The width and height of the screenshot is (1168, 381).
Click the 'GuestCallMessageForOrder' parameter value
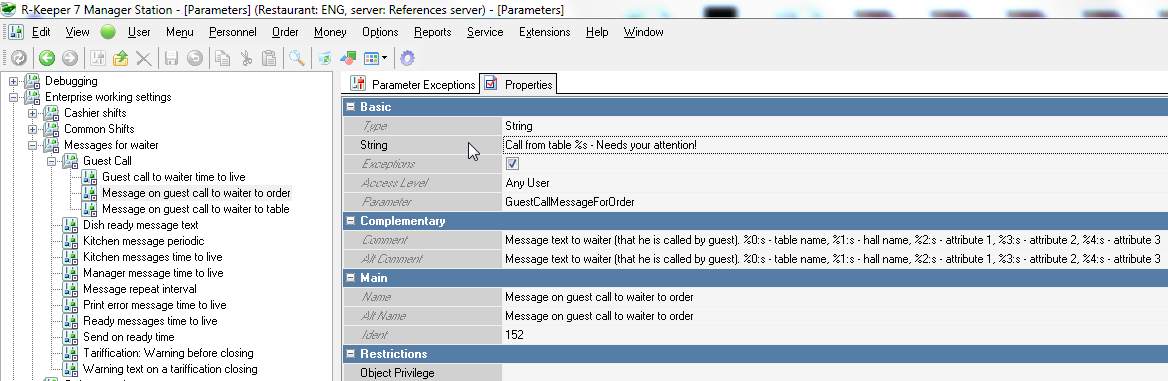click(570, 201)
